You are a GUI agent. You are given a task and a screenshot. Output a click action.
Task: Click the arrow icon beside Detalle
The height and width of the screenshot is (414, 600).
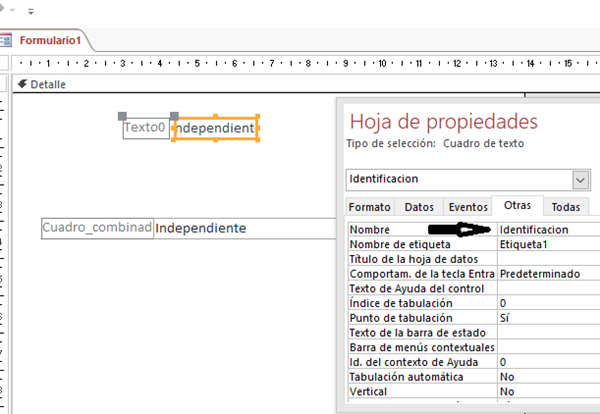pyautogui.click(x=22, y=85)
